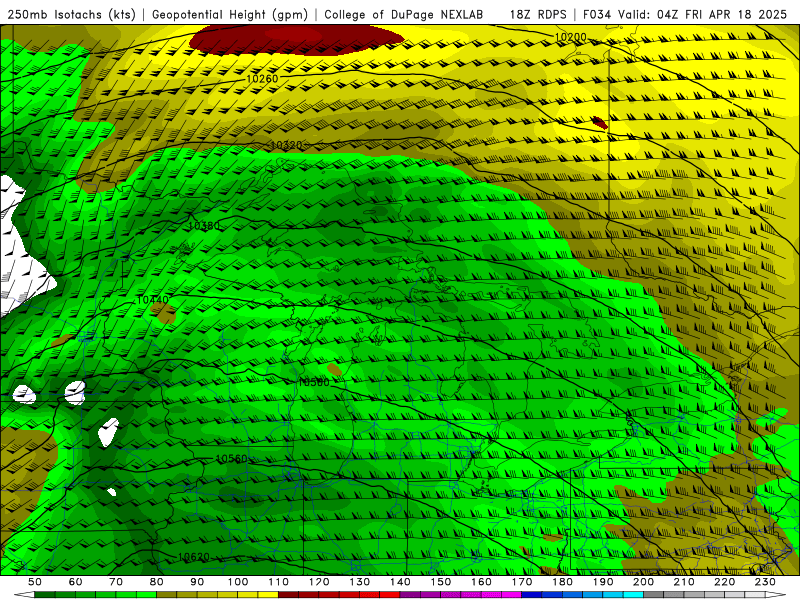
Task: Click the 50 kts legend label
Action: [x=35, y=582]
